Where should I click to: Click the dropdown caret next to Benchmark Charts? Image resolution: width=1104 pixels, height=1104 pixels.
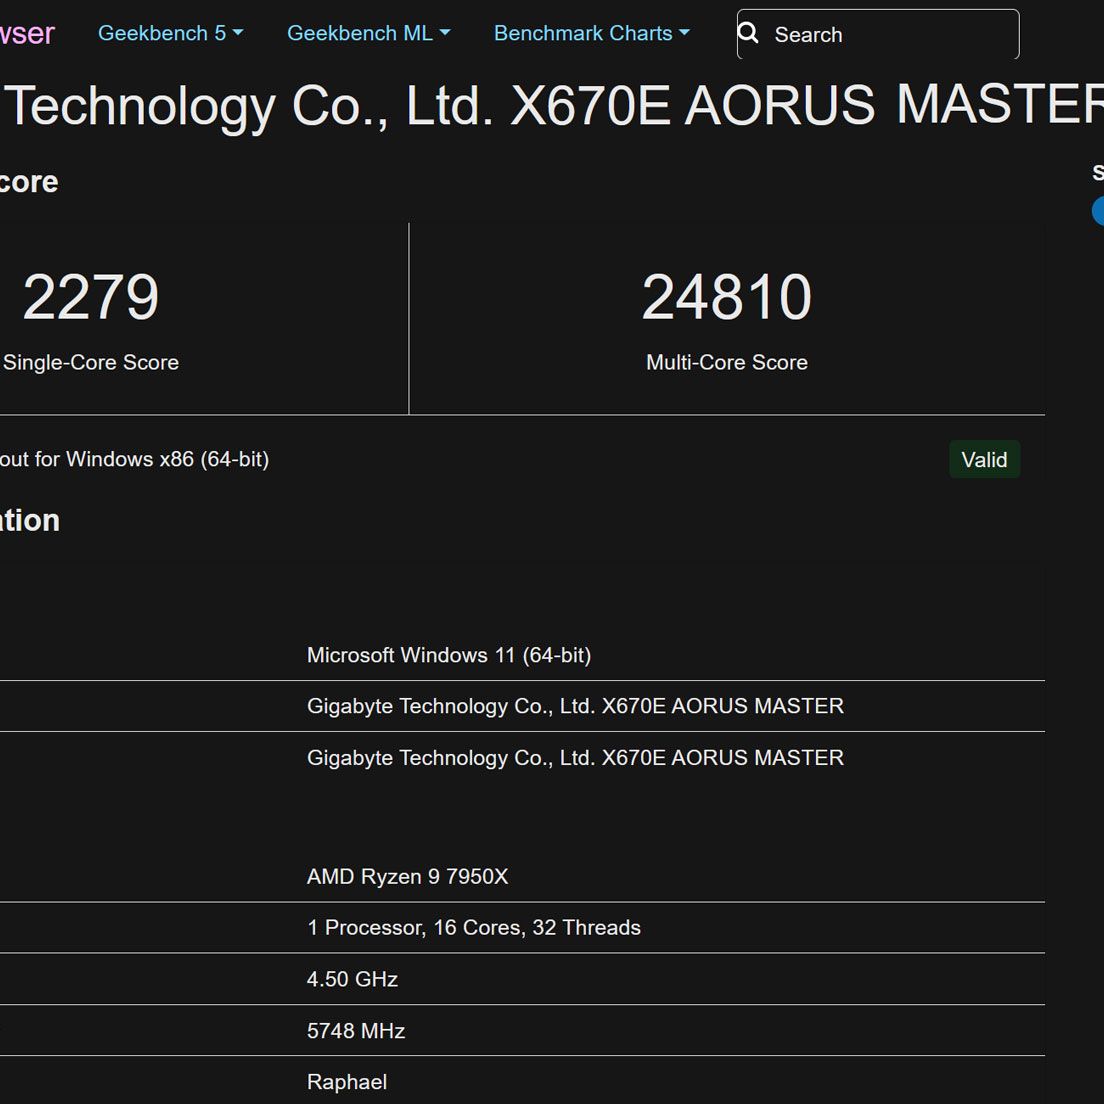(x=685, y=33)
